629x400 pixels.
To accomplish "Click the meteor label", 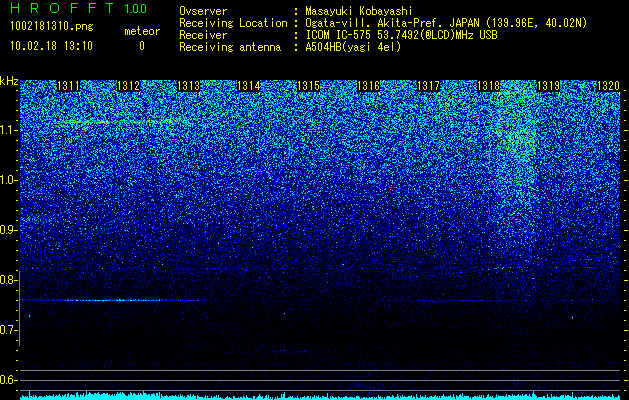I will tap(142, 31).
